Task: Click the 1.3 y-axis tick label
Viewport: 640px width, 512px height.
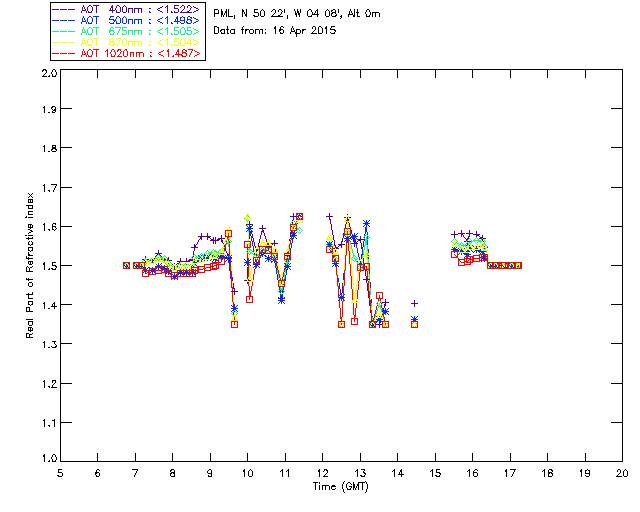Action: pos(49,345)
